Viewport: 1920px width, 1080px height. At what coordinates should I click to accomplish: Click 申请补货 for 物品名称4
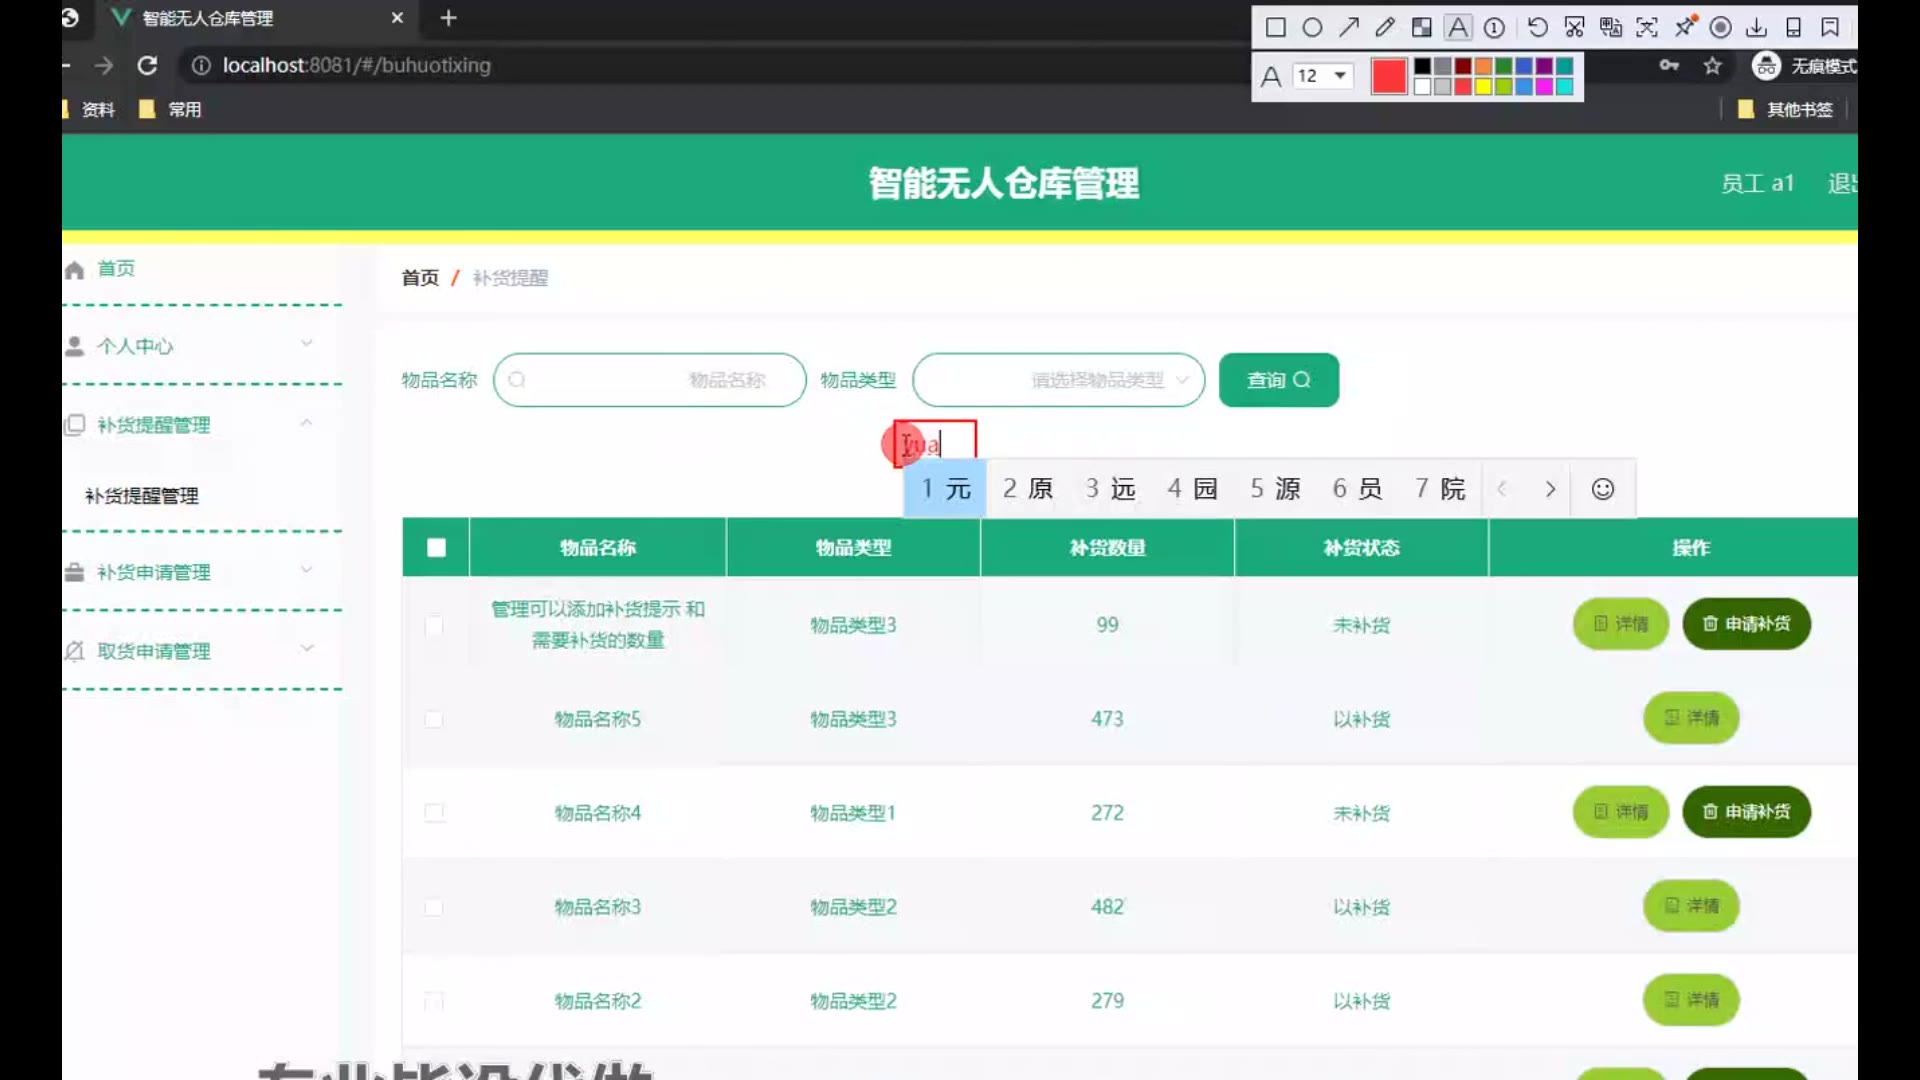(x=1746, y=812)
